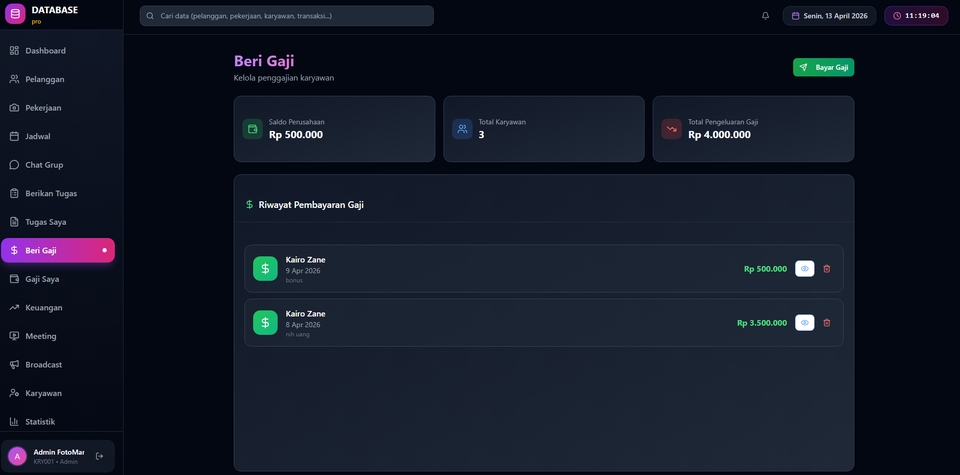960x475 pixels.
Task: Open the Admin FotoMar profile card
Action: (58, 456)
